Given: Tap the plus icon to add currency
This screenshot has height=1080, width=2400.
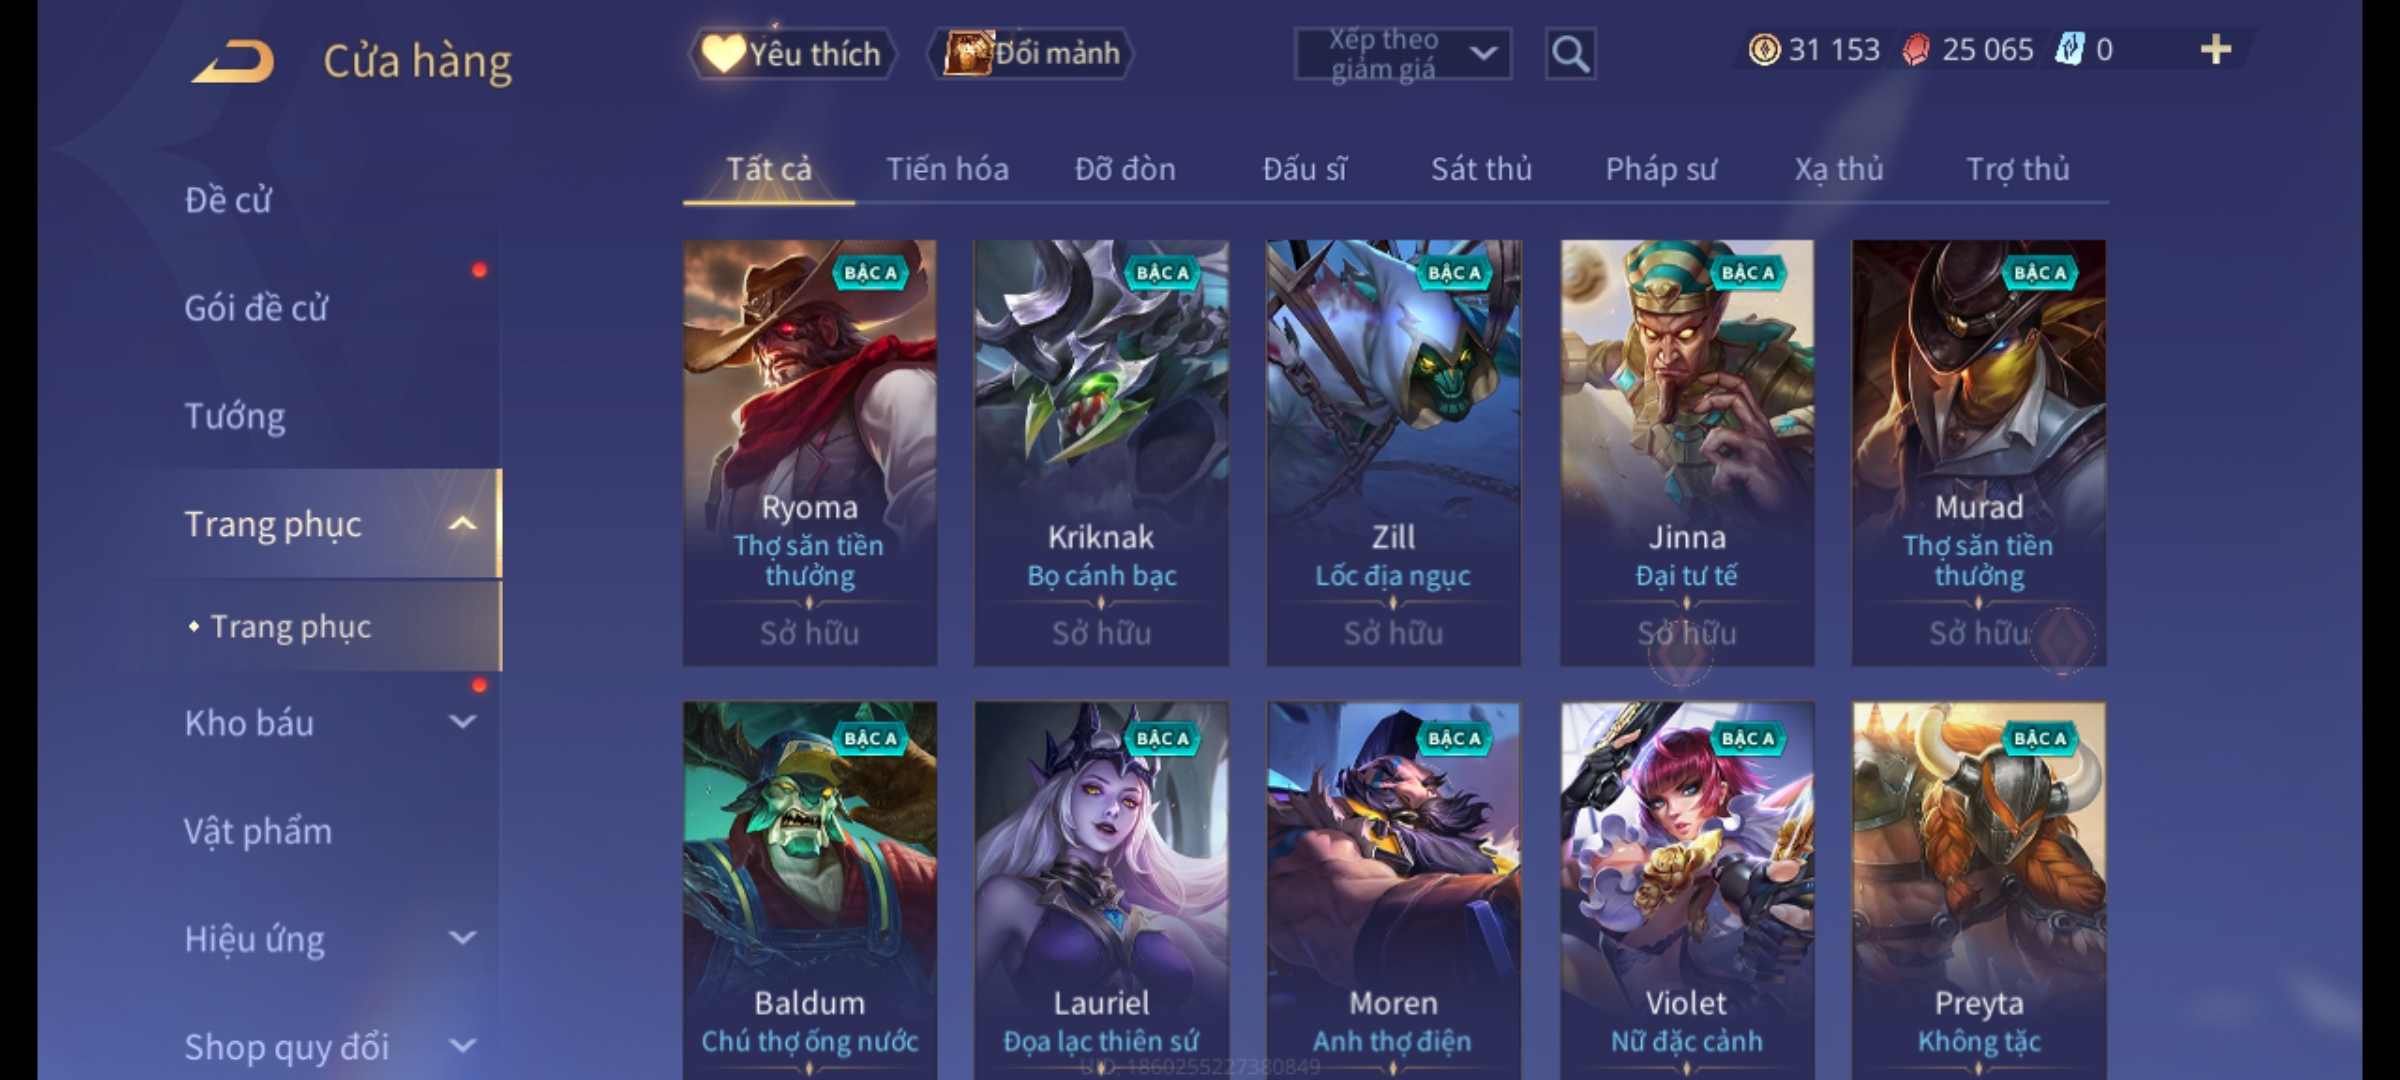Looking at the screenshot, I should pos(2216,50).
